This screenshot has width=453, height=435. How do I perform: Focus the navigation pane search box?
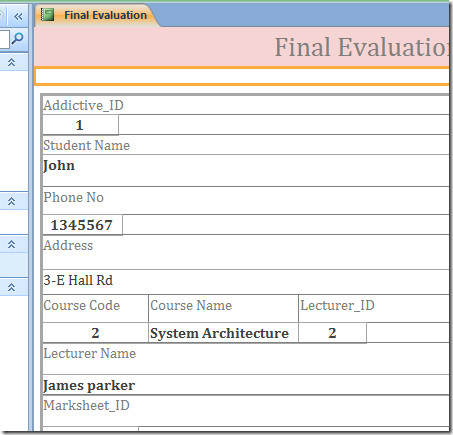[4, 39]
